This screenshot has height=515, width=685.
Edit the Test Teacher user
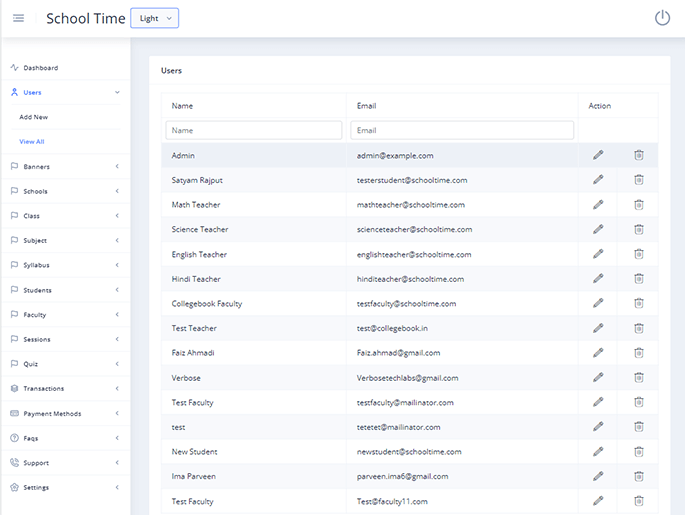coord(598,328)
